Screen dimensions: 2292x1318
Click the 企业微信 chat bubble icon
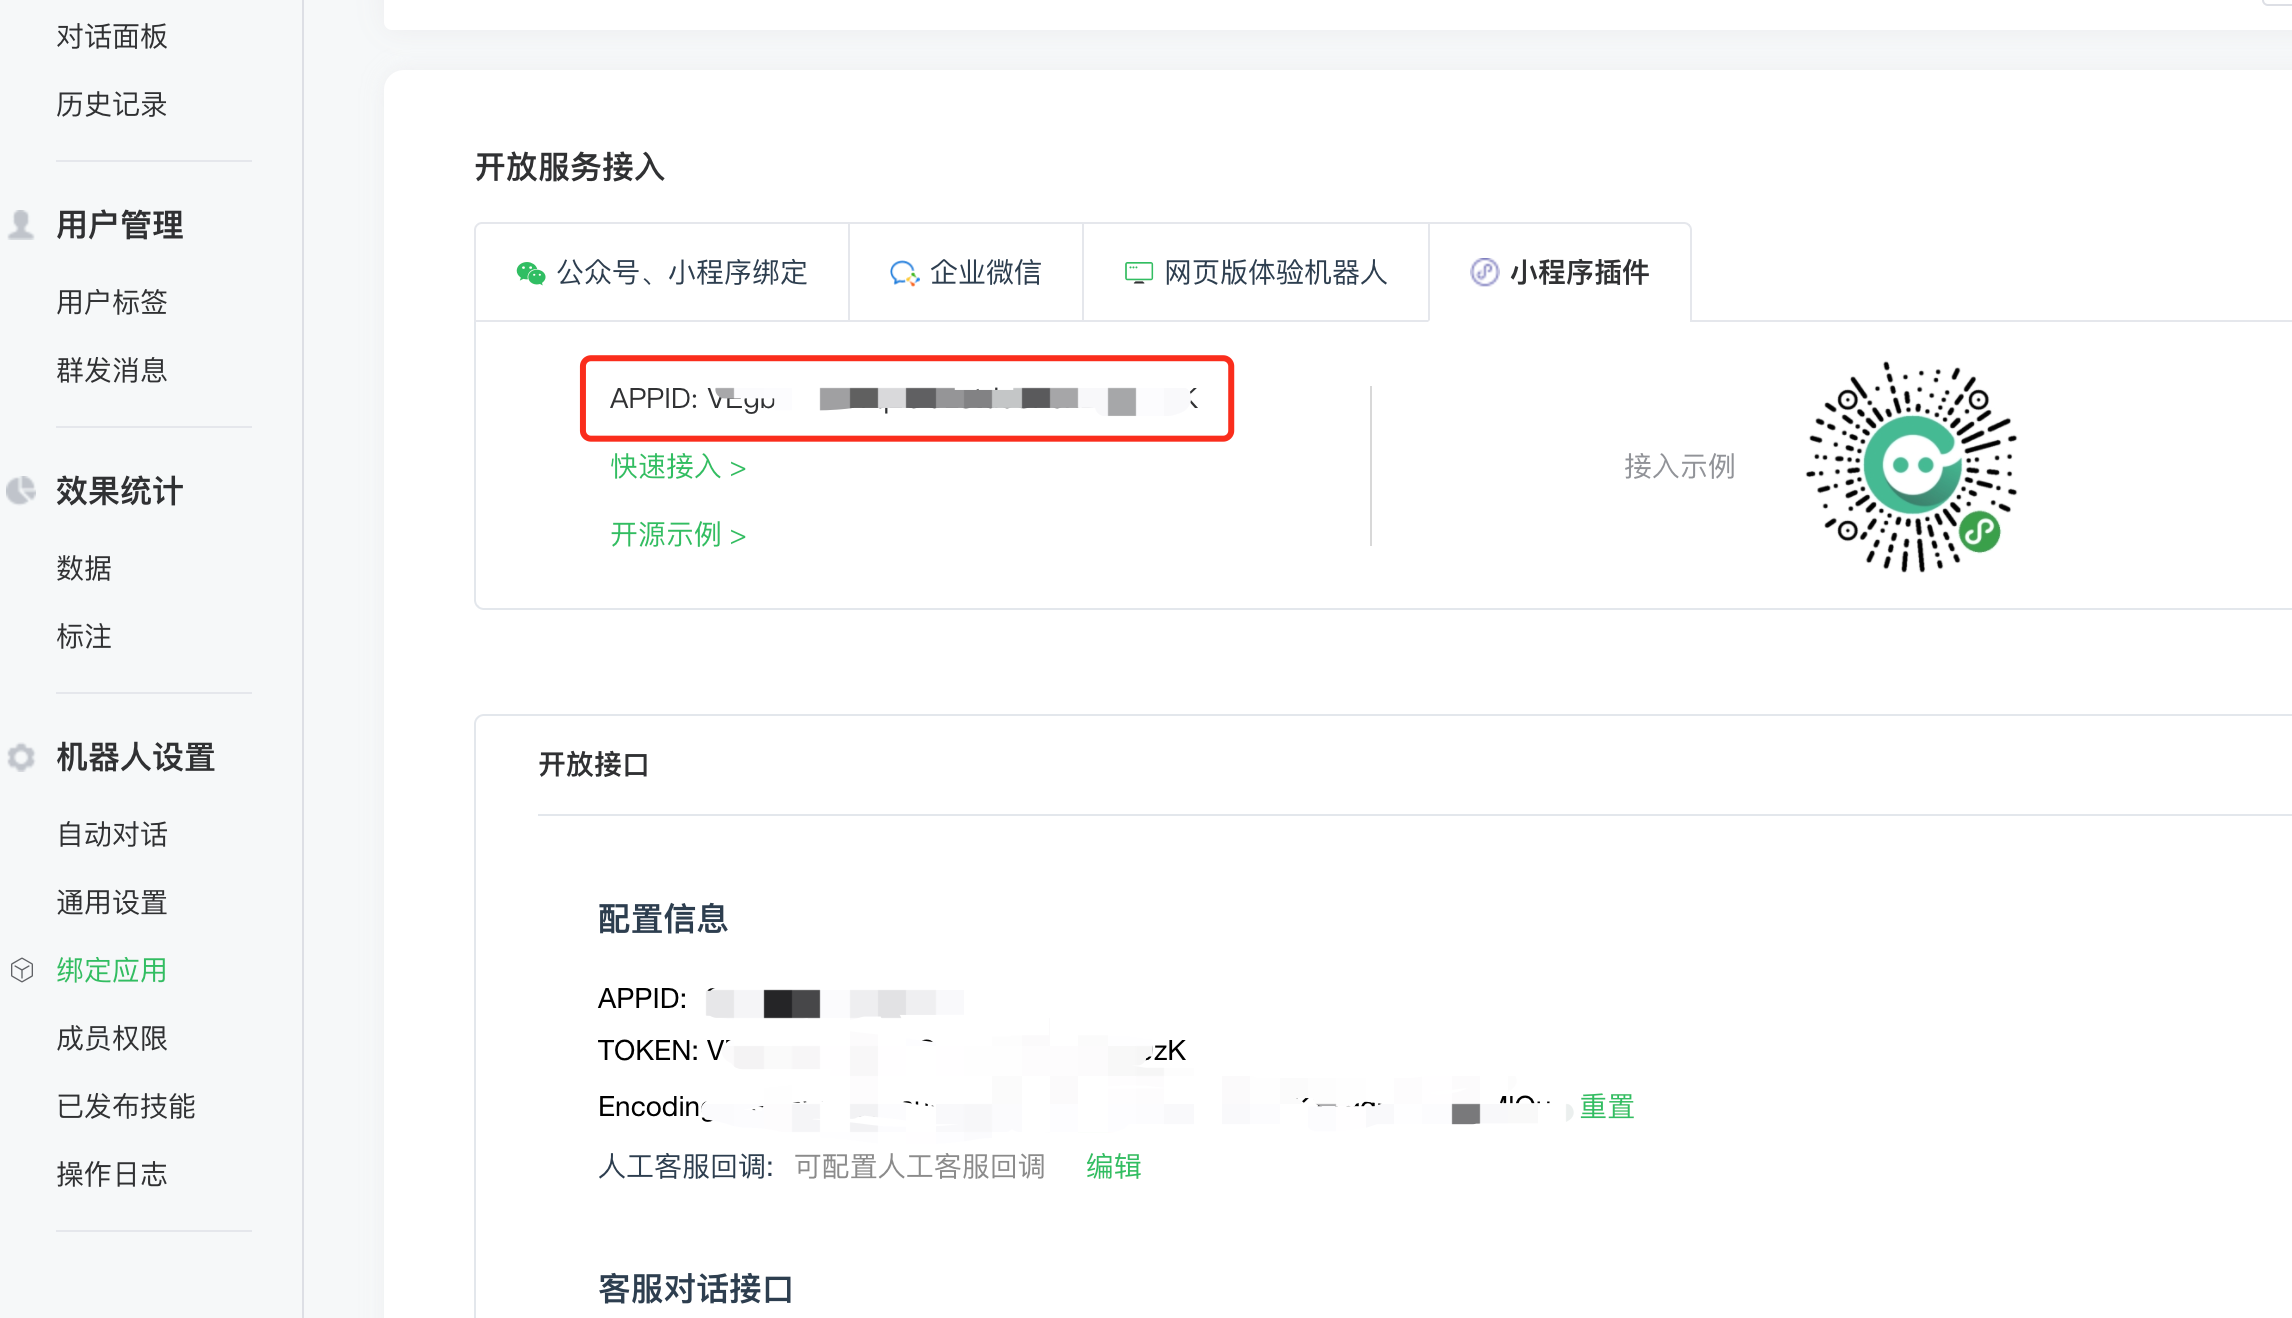(903, 272)
